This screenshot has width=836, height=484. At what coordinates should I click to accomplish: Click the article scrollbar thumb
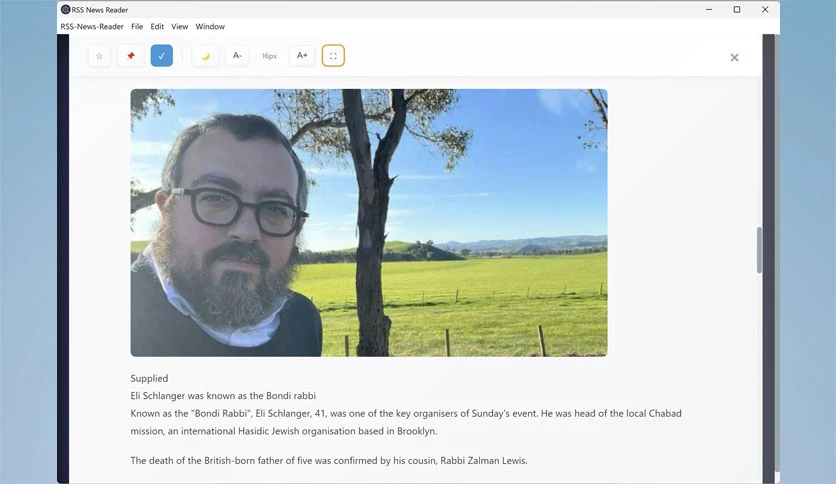759,250
